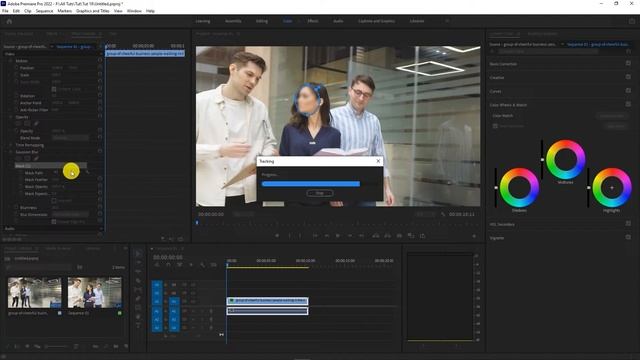Click Go to In point button
Screen dimensions: 640x360
[x=315, y=236]
